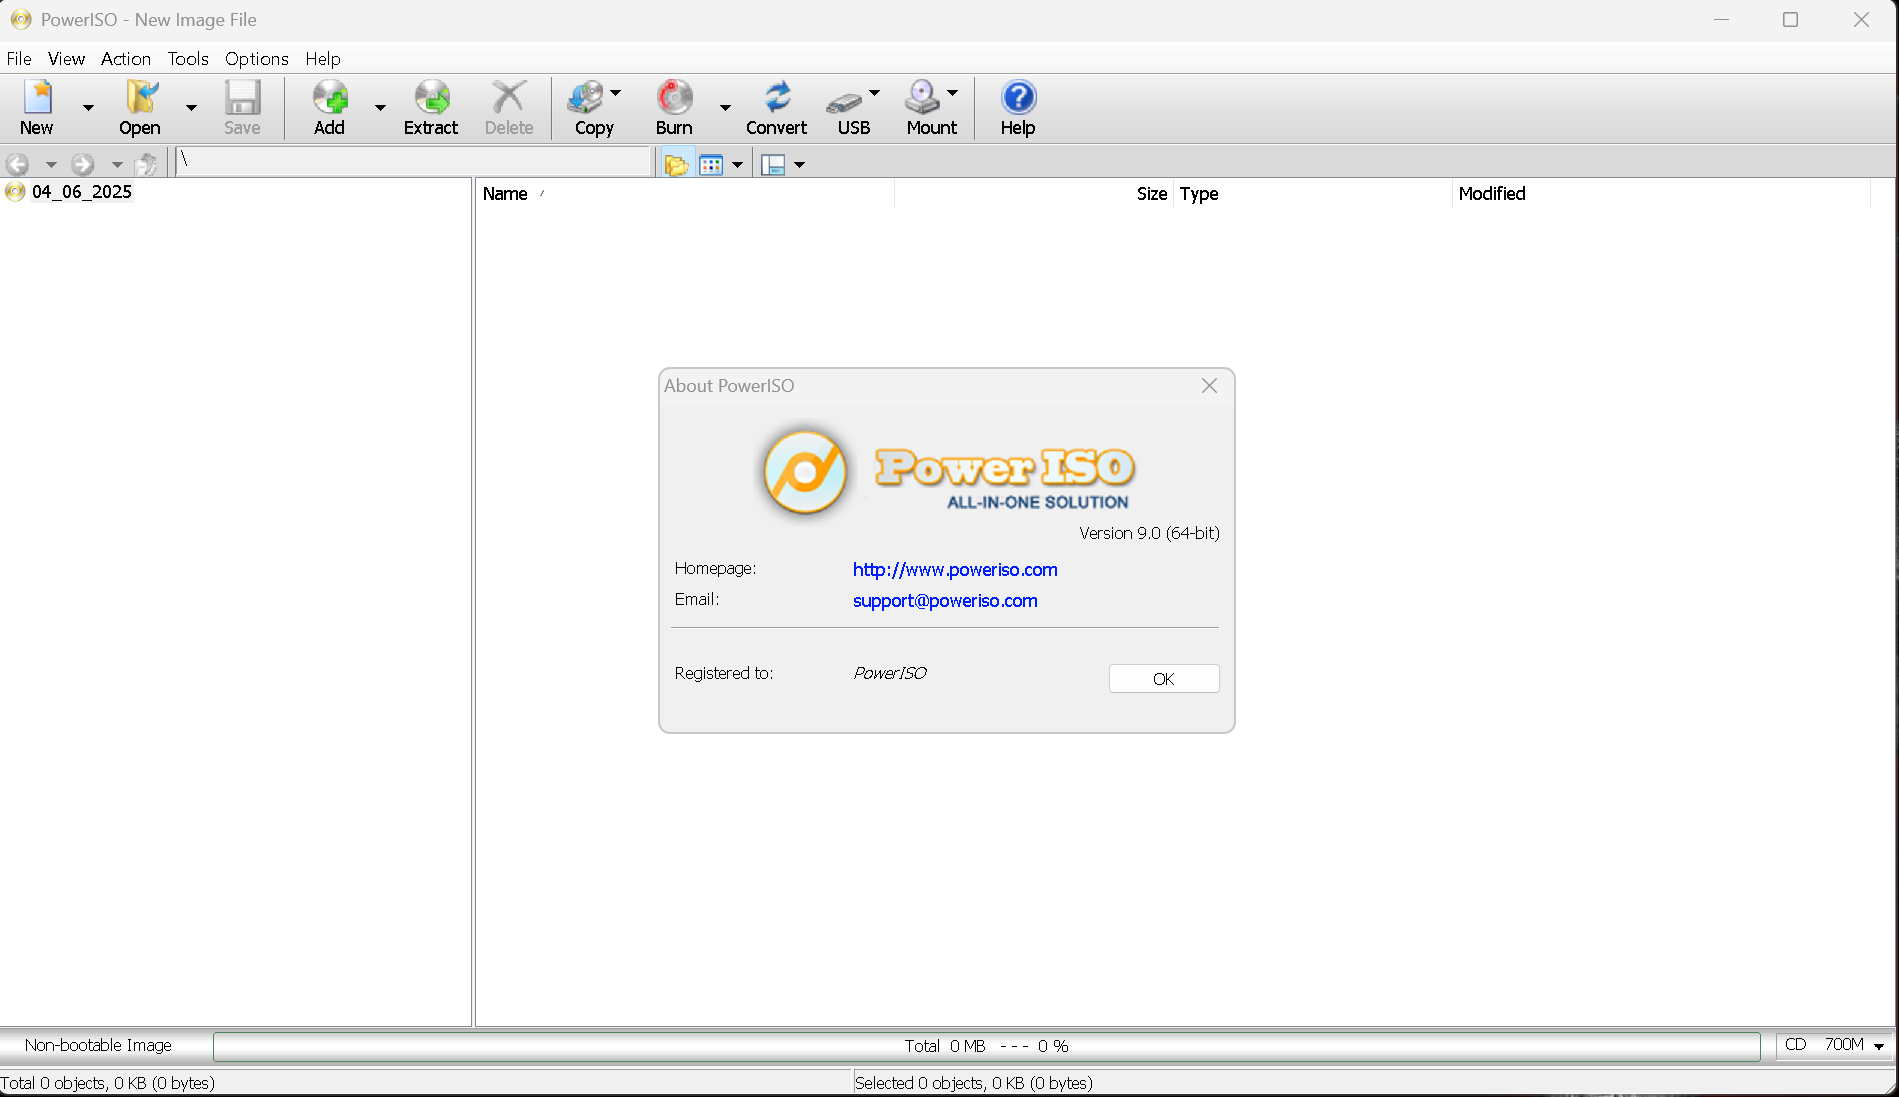Viewport: 1899px width, 1097px height.
Task: Click the Open file toolbar icon
Action: point(141,98)
